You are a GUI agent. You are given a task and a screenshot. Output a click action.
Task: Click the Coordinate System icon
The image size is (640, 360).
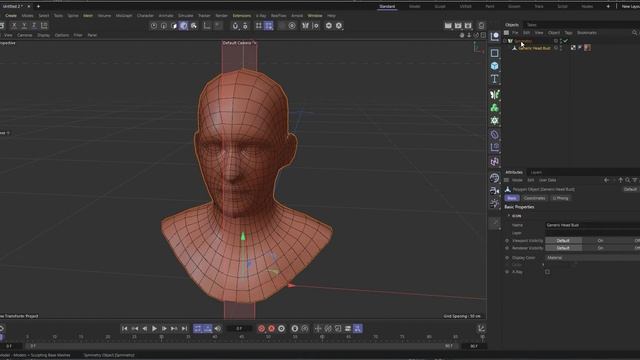pos(44,25)
